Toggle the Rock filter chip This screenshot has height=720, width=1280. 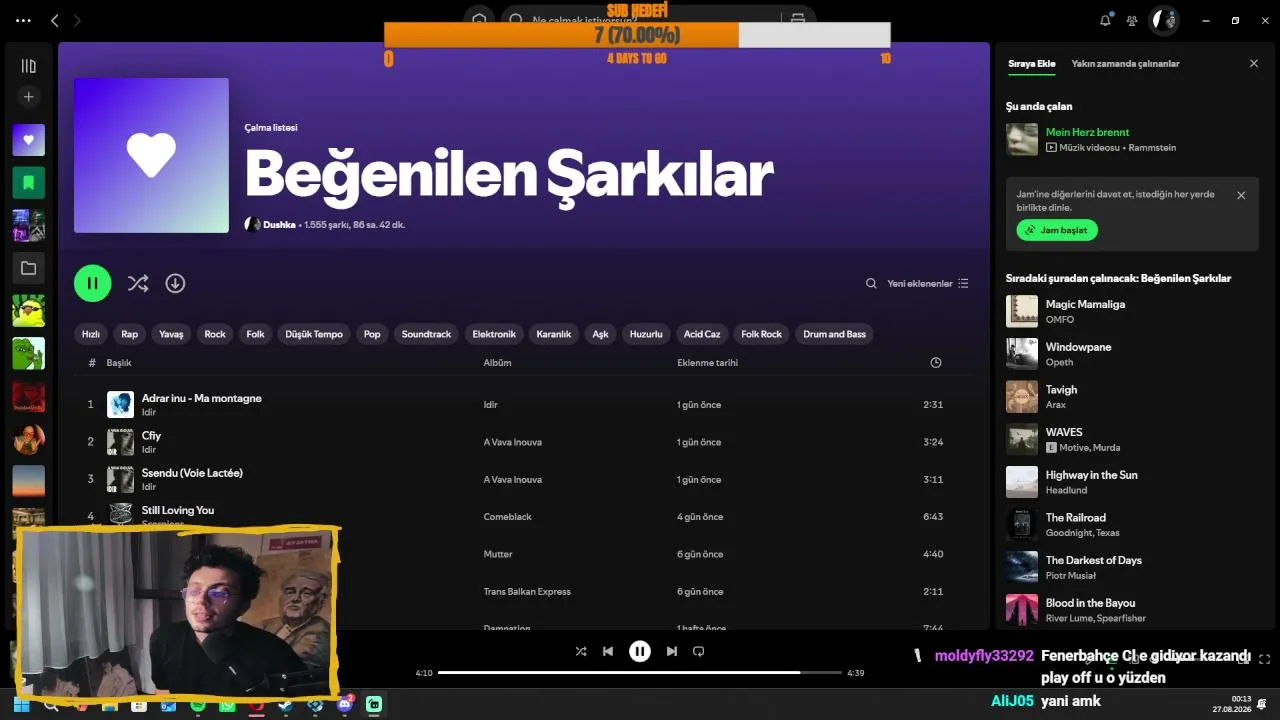(215, 334)
